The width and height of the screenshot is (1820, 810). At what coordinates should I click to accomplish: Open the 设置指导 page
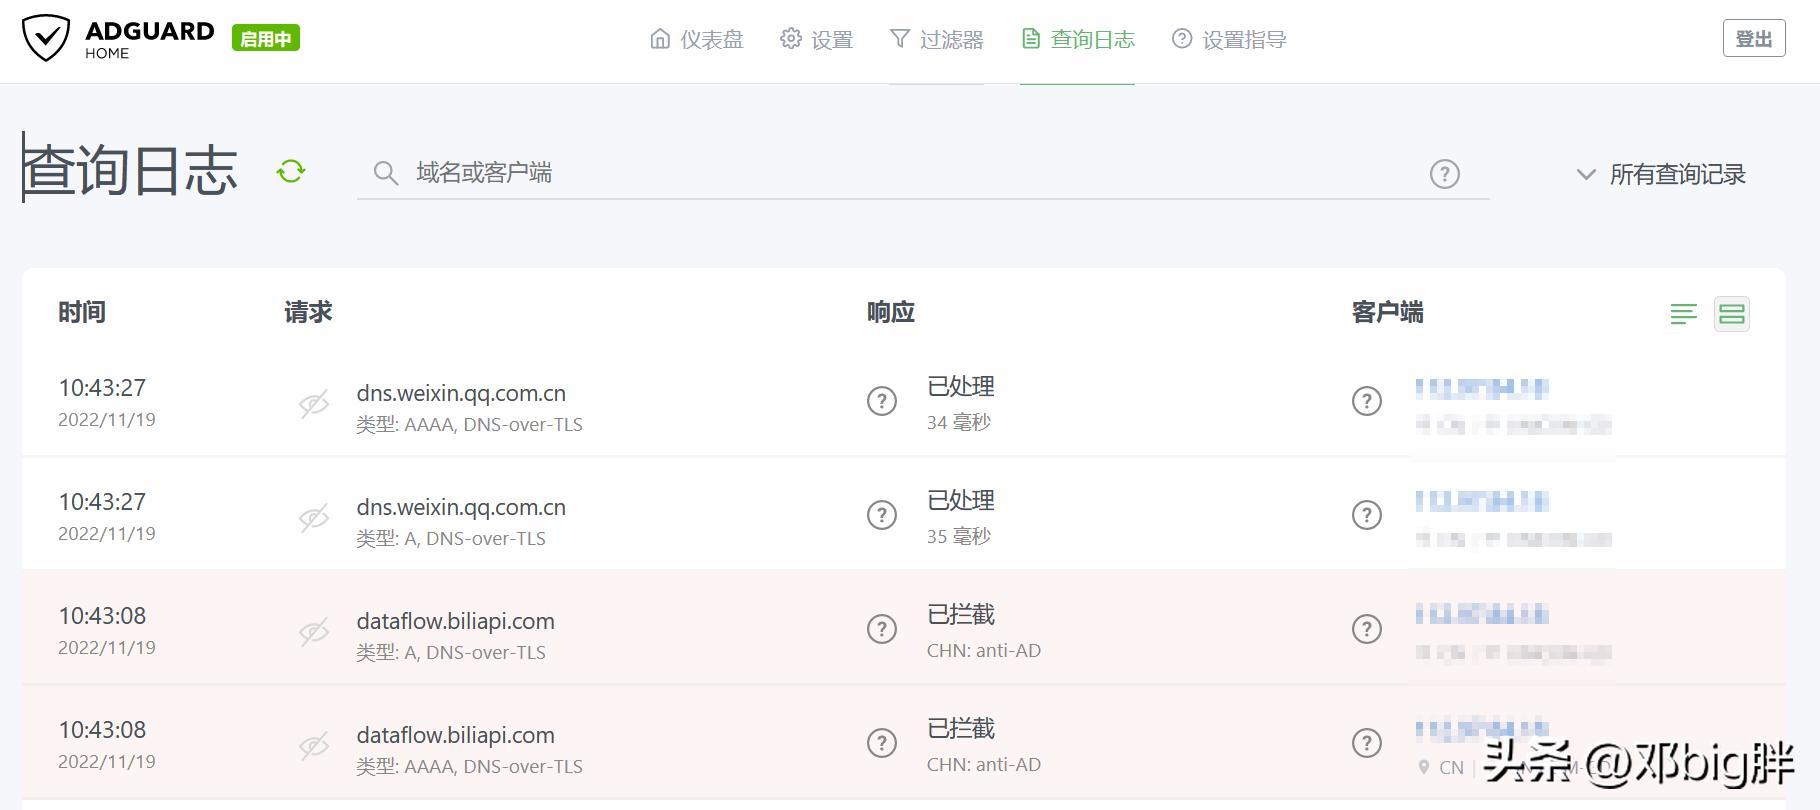point(1229,39)
